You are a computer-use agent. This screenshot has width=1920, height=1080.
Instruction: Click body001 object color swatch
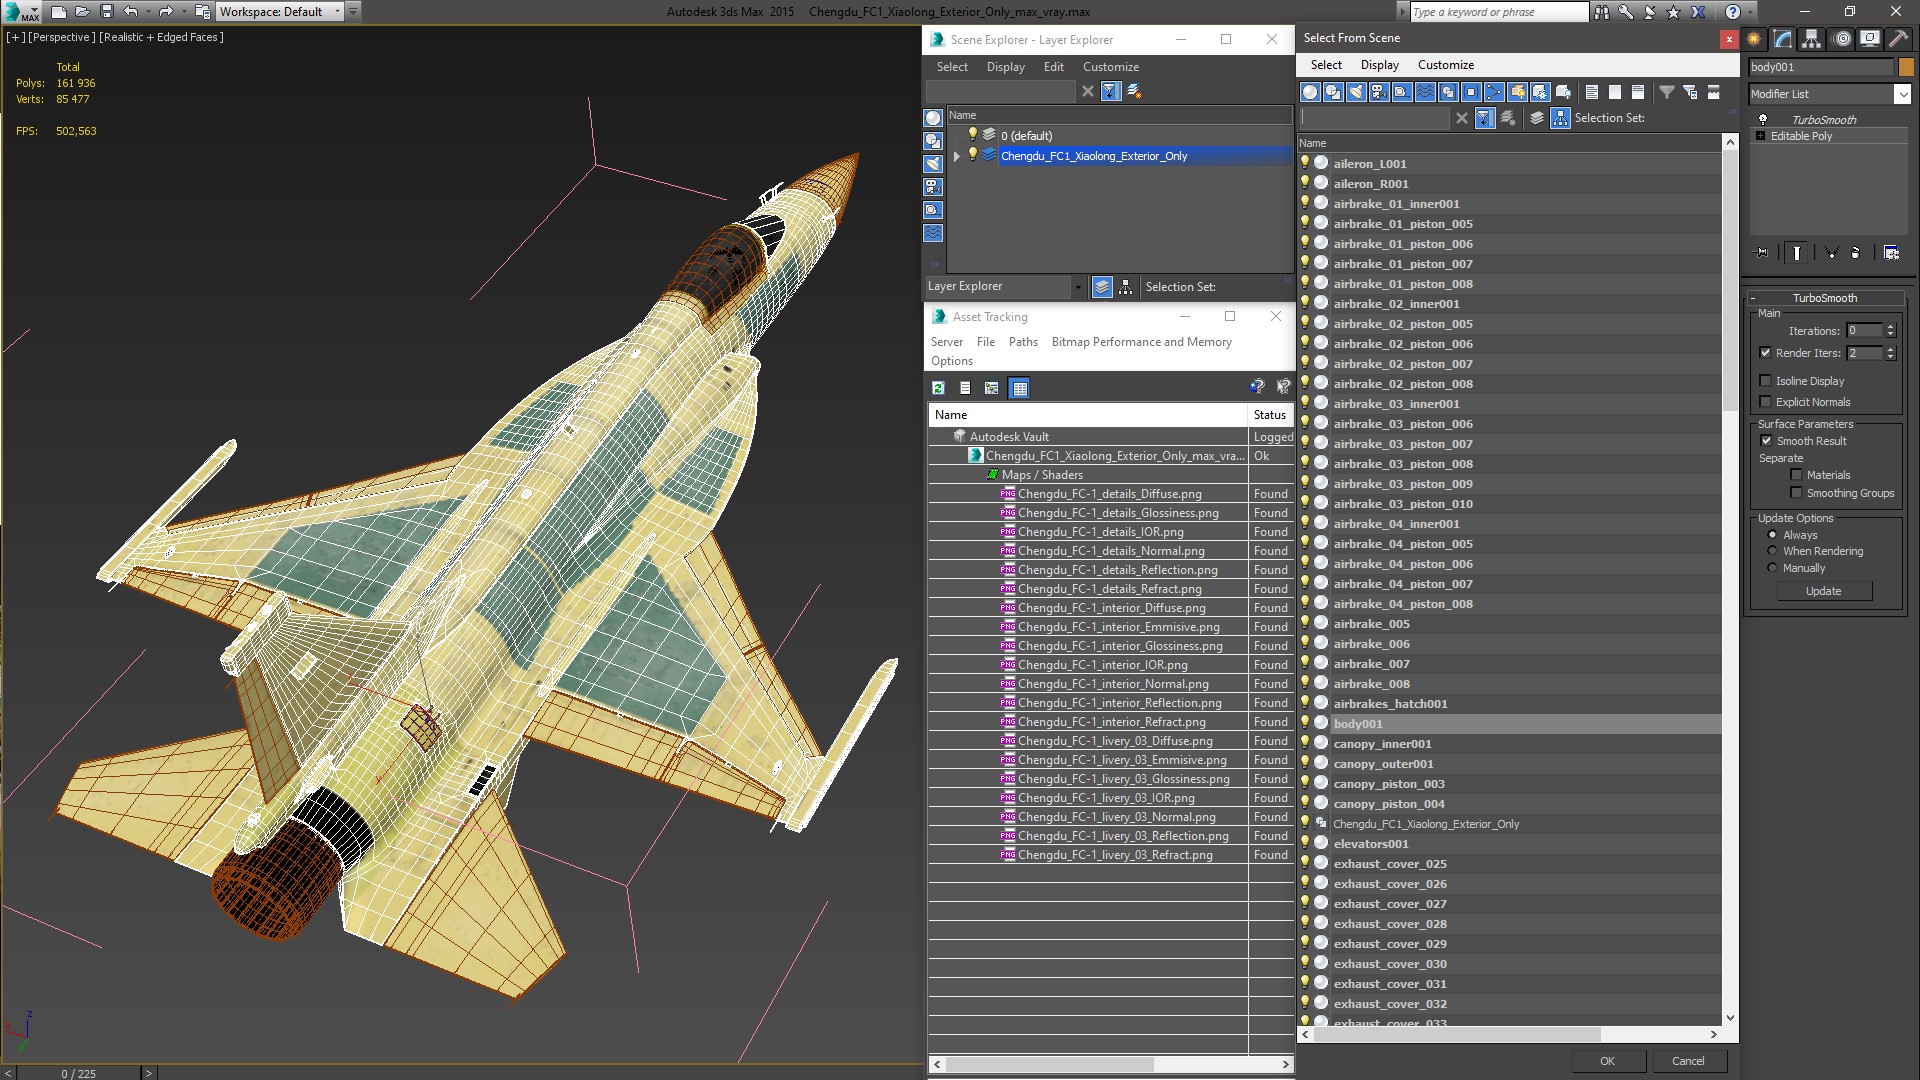(x=1906, y=67)
